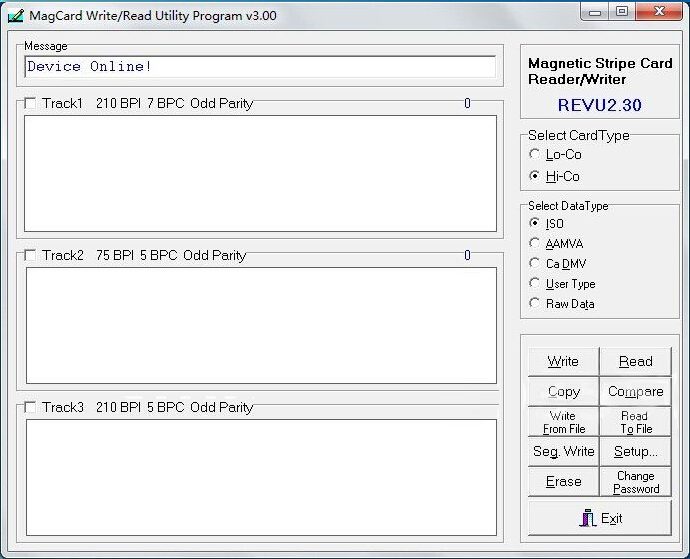Minimize the MagCard window
This screenshot has width=690, height=559.
(595, 12)
